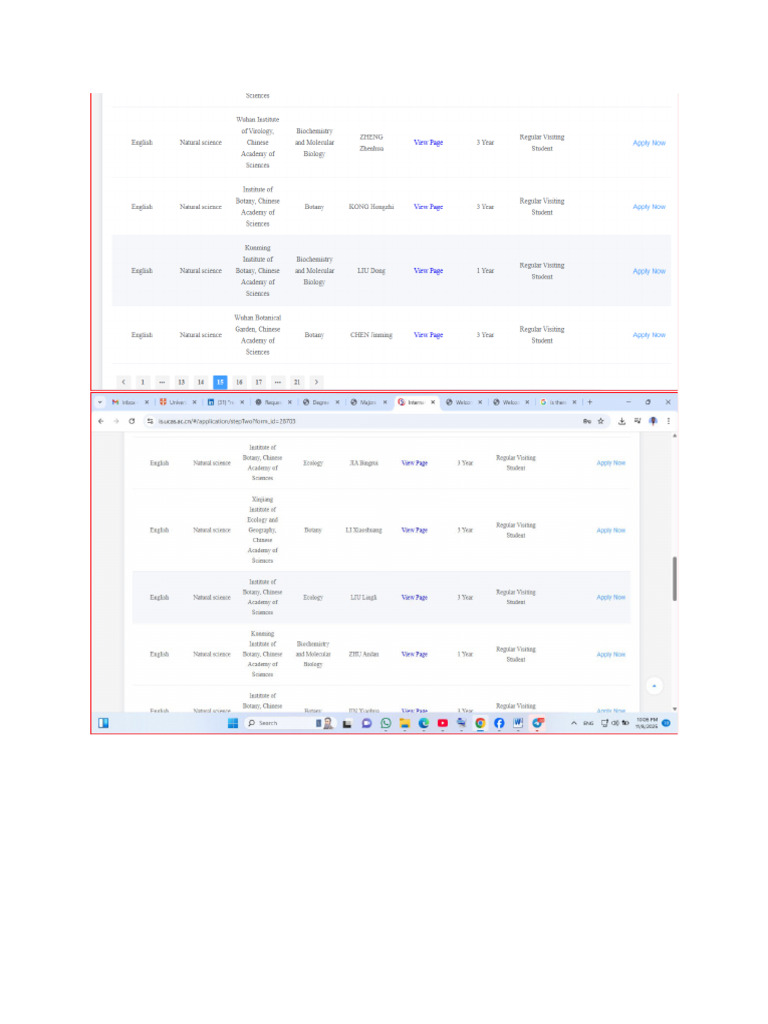Screen dimensions: 768x1024
Task: Select page 16 in the pagination
Action: tap(239, 382)
